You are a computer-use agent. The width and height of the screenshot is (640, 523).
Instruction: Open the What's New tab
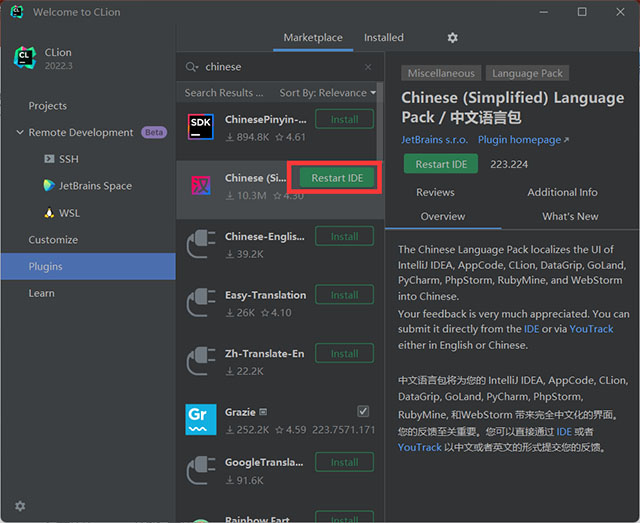click(x=570, y=216)
